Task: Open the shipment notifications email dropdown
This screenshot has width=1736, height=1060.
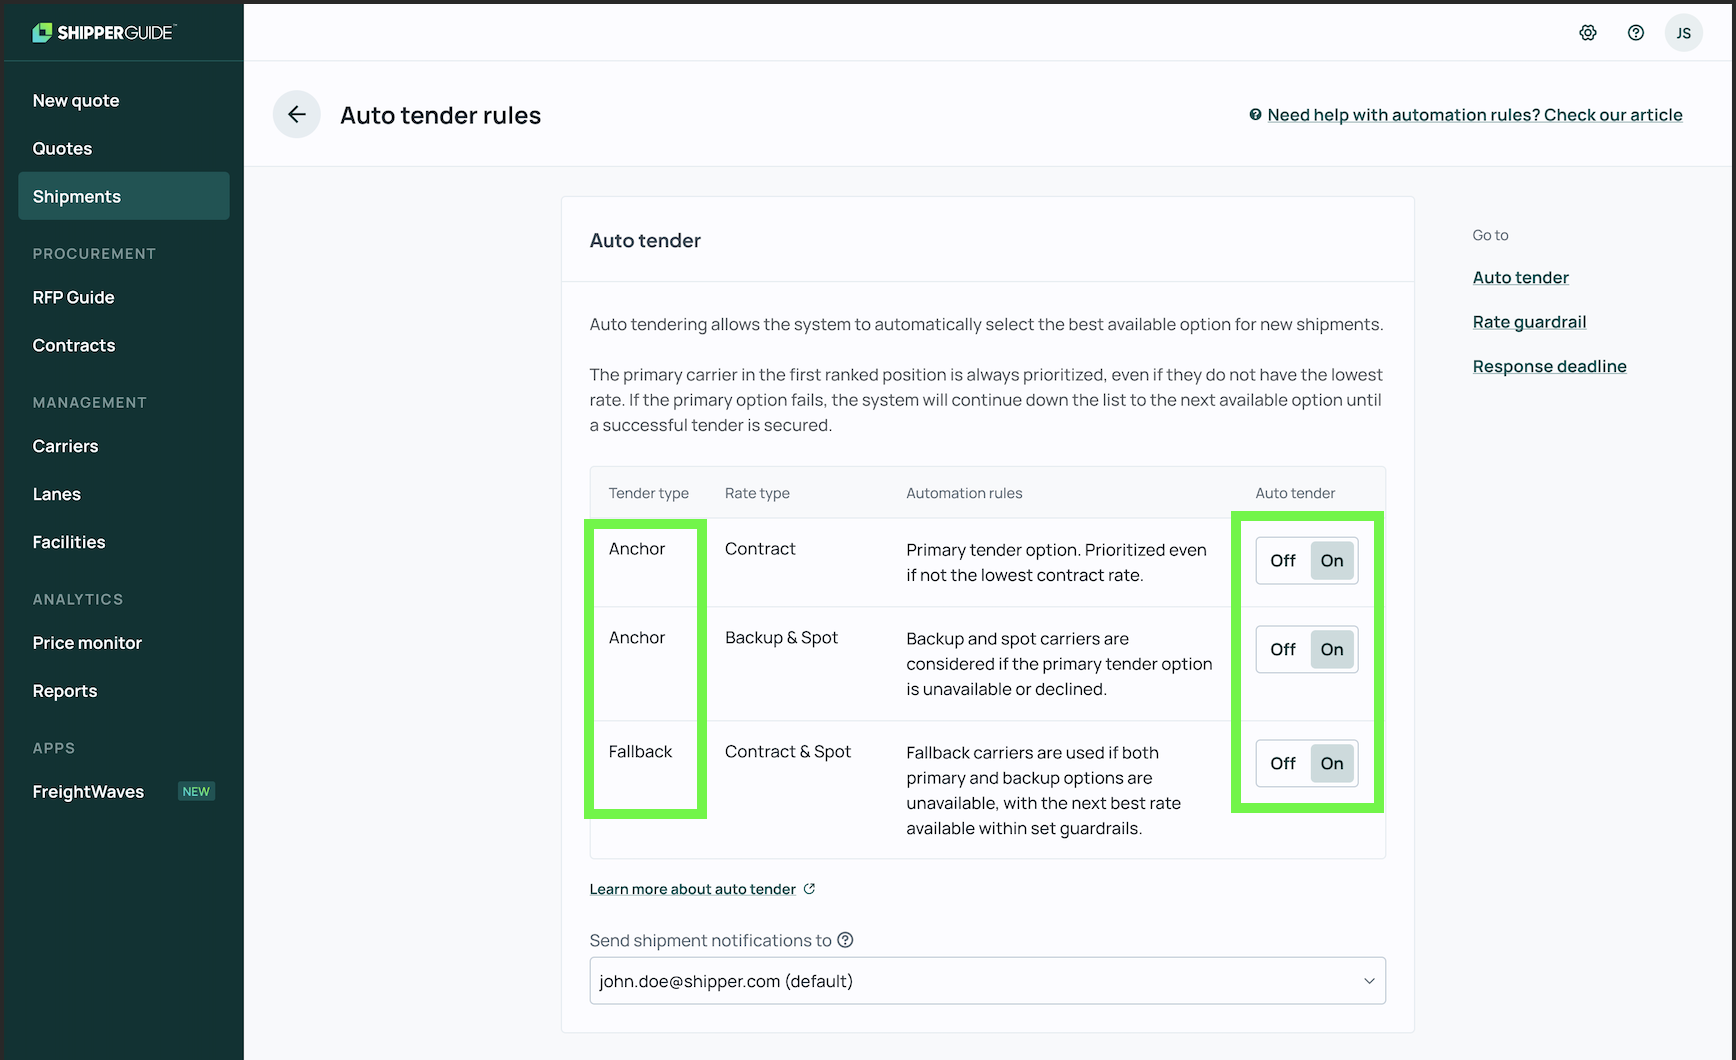Action: coord(1368,981)
